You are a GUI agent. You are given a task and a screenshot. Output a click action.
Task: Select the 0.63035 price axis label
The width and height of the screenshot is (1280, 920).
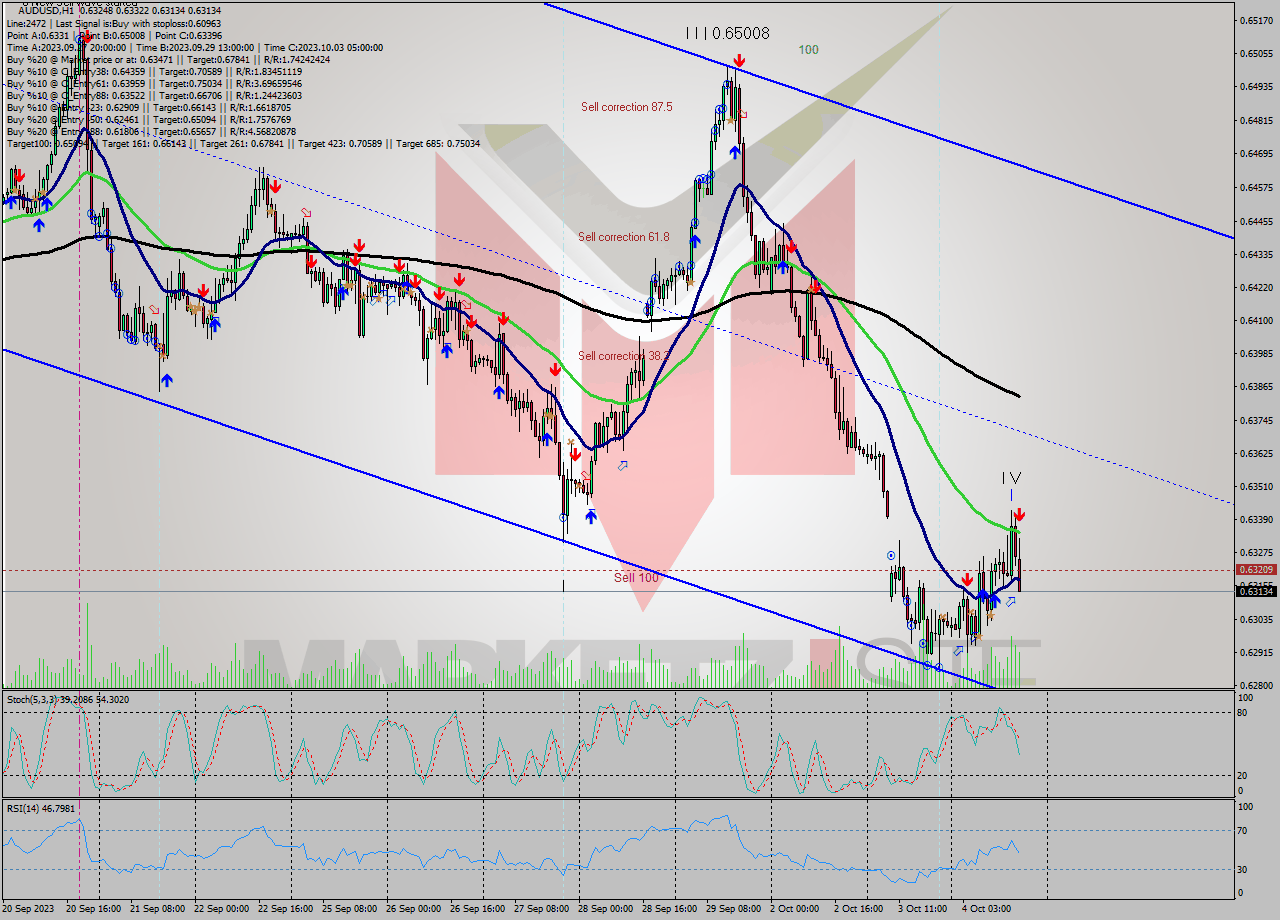click(x=1256, y=619)
